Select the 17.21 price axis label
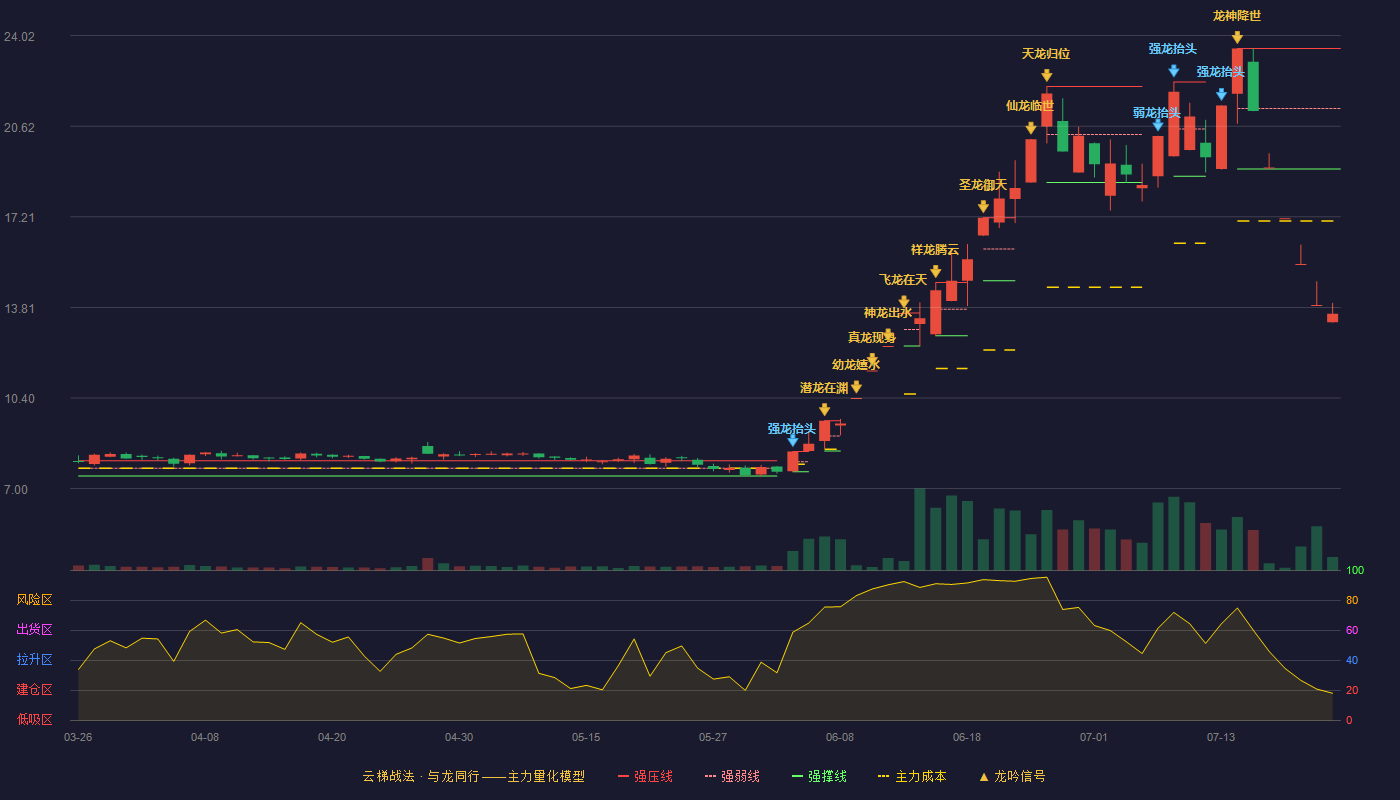 pos(19,217)
